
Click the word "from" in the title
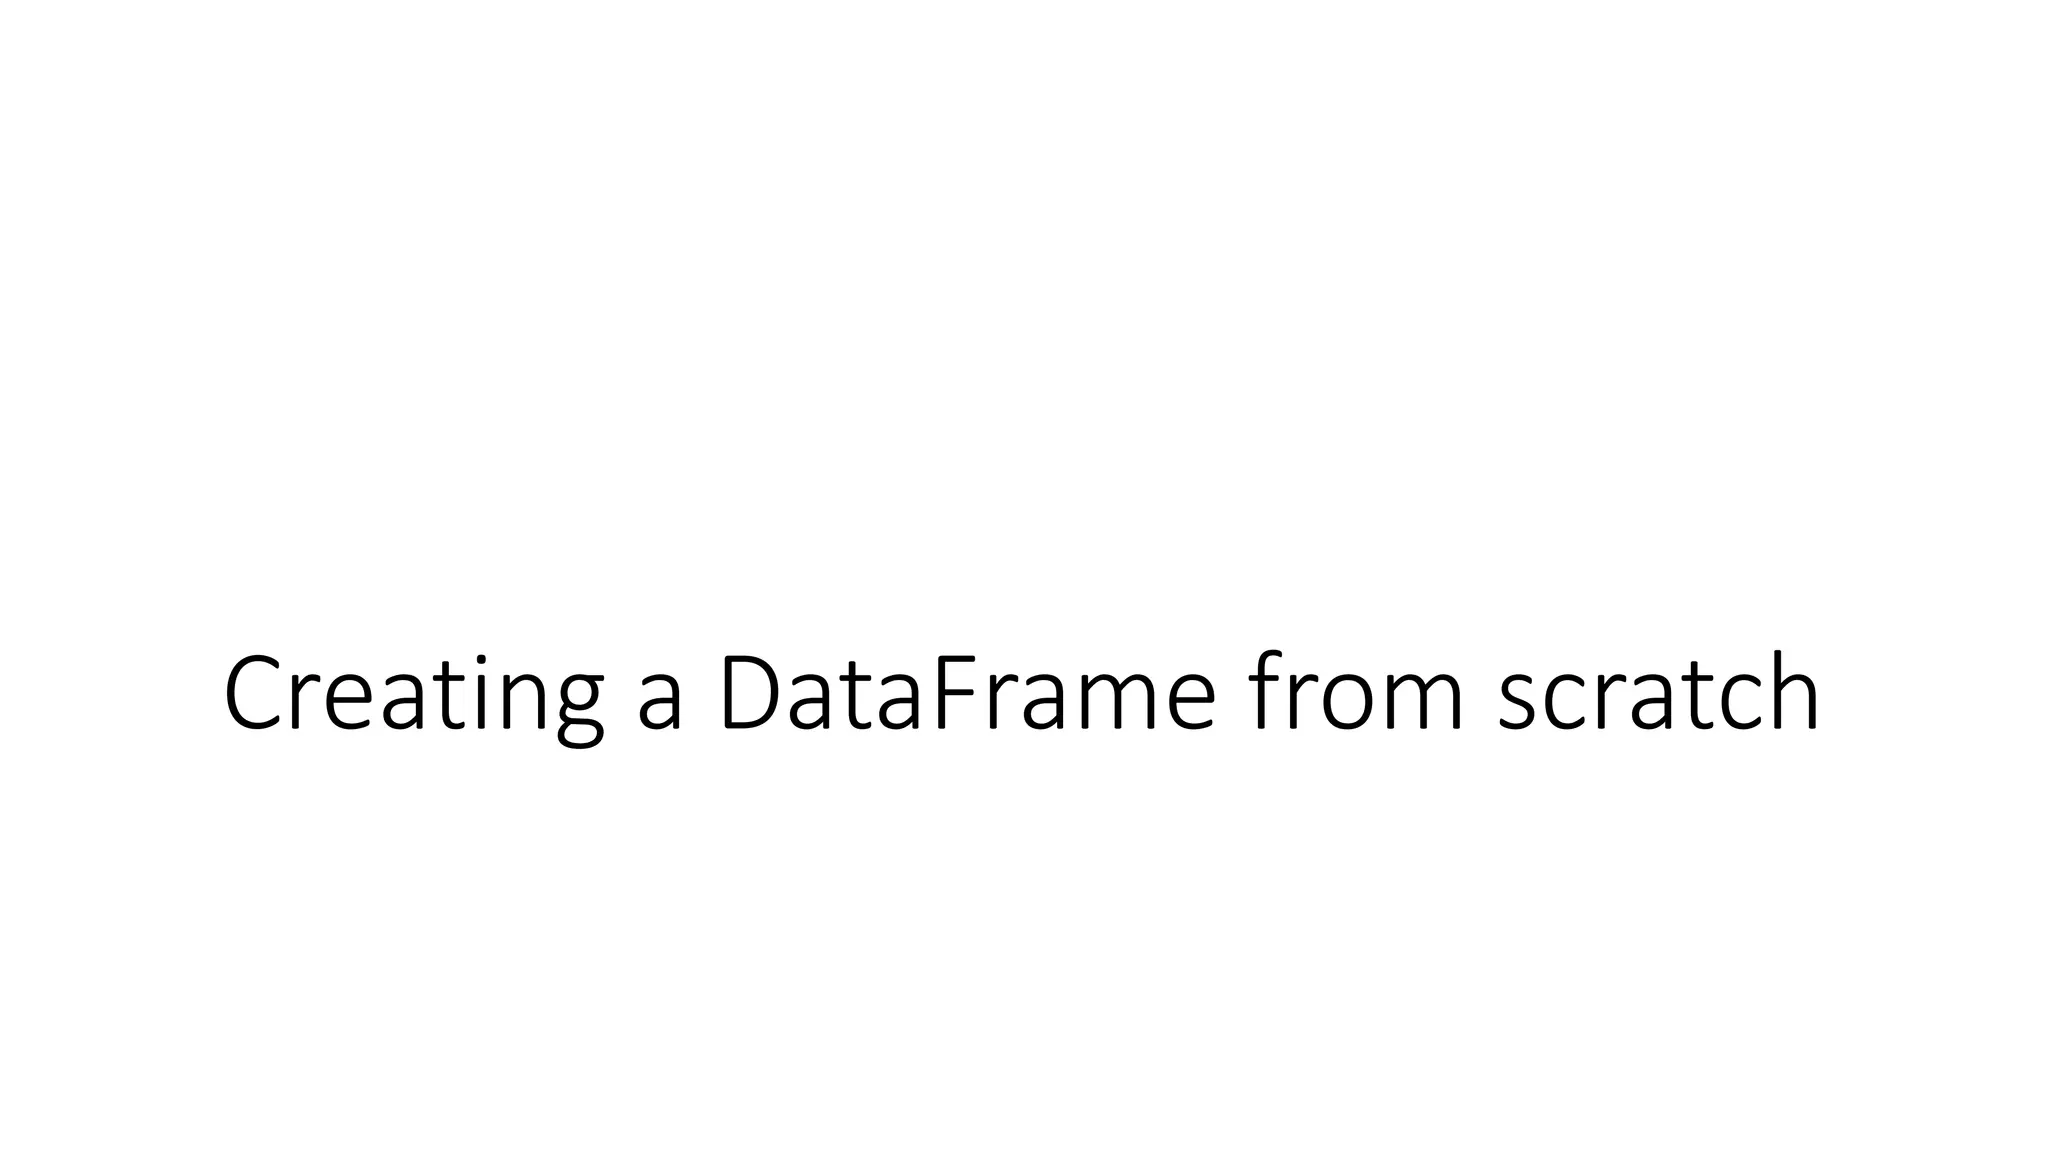pyautogui.click(x=1356, y=690)
